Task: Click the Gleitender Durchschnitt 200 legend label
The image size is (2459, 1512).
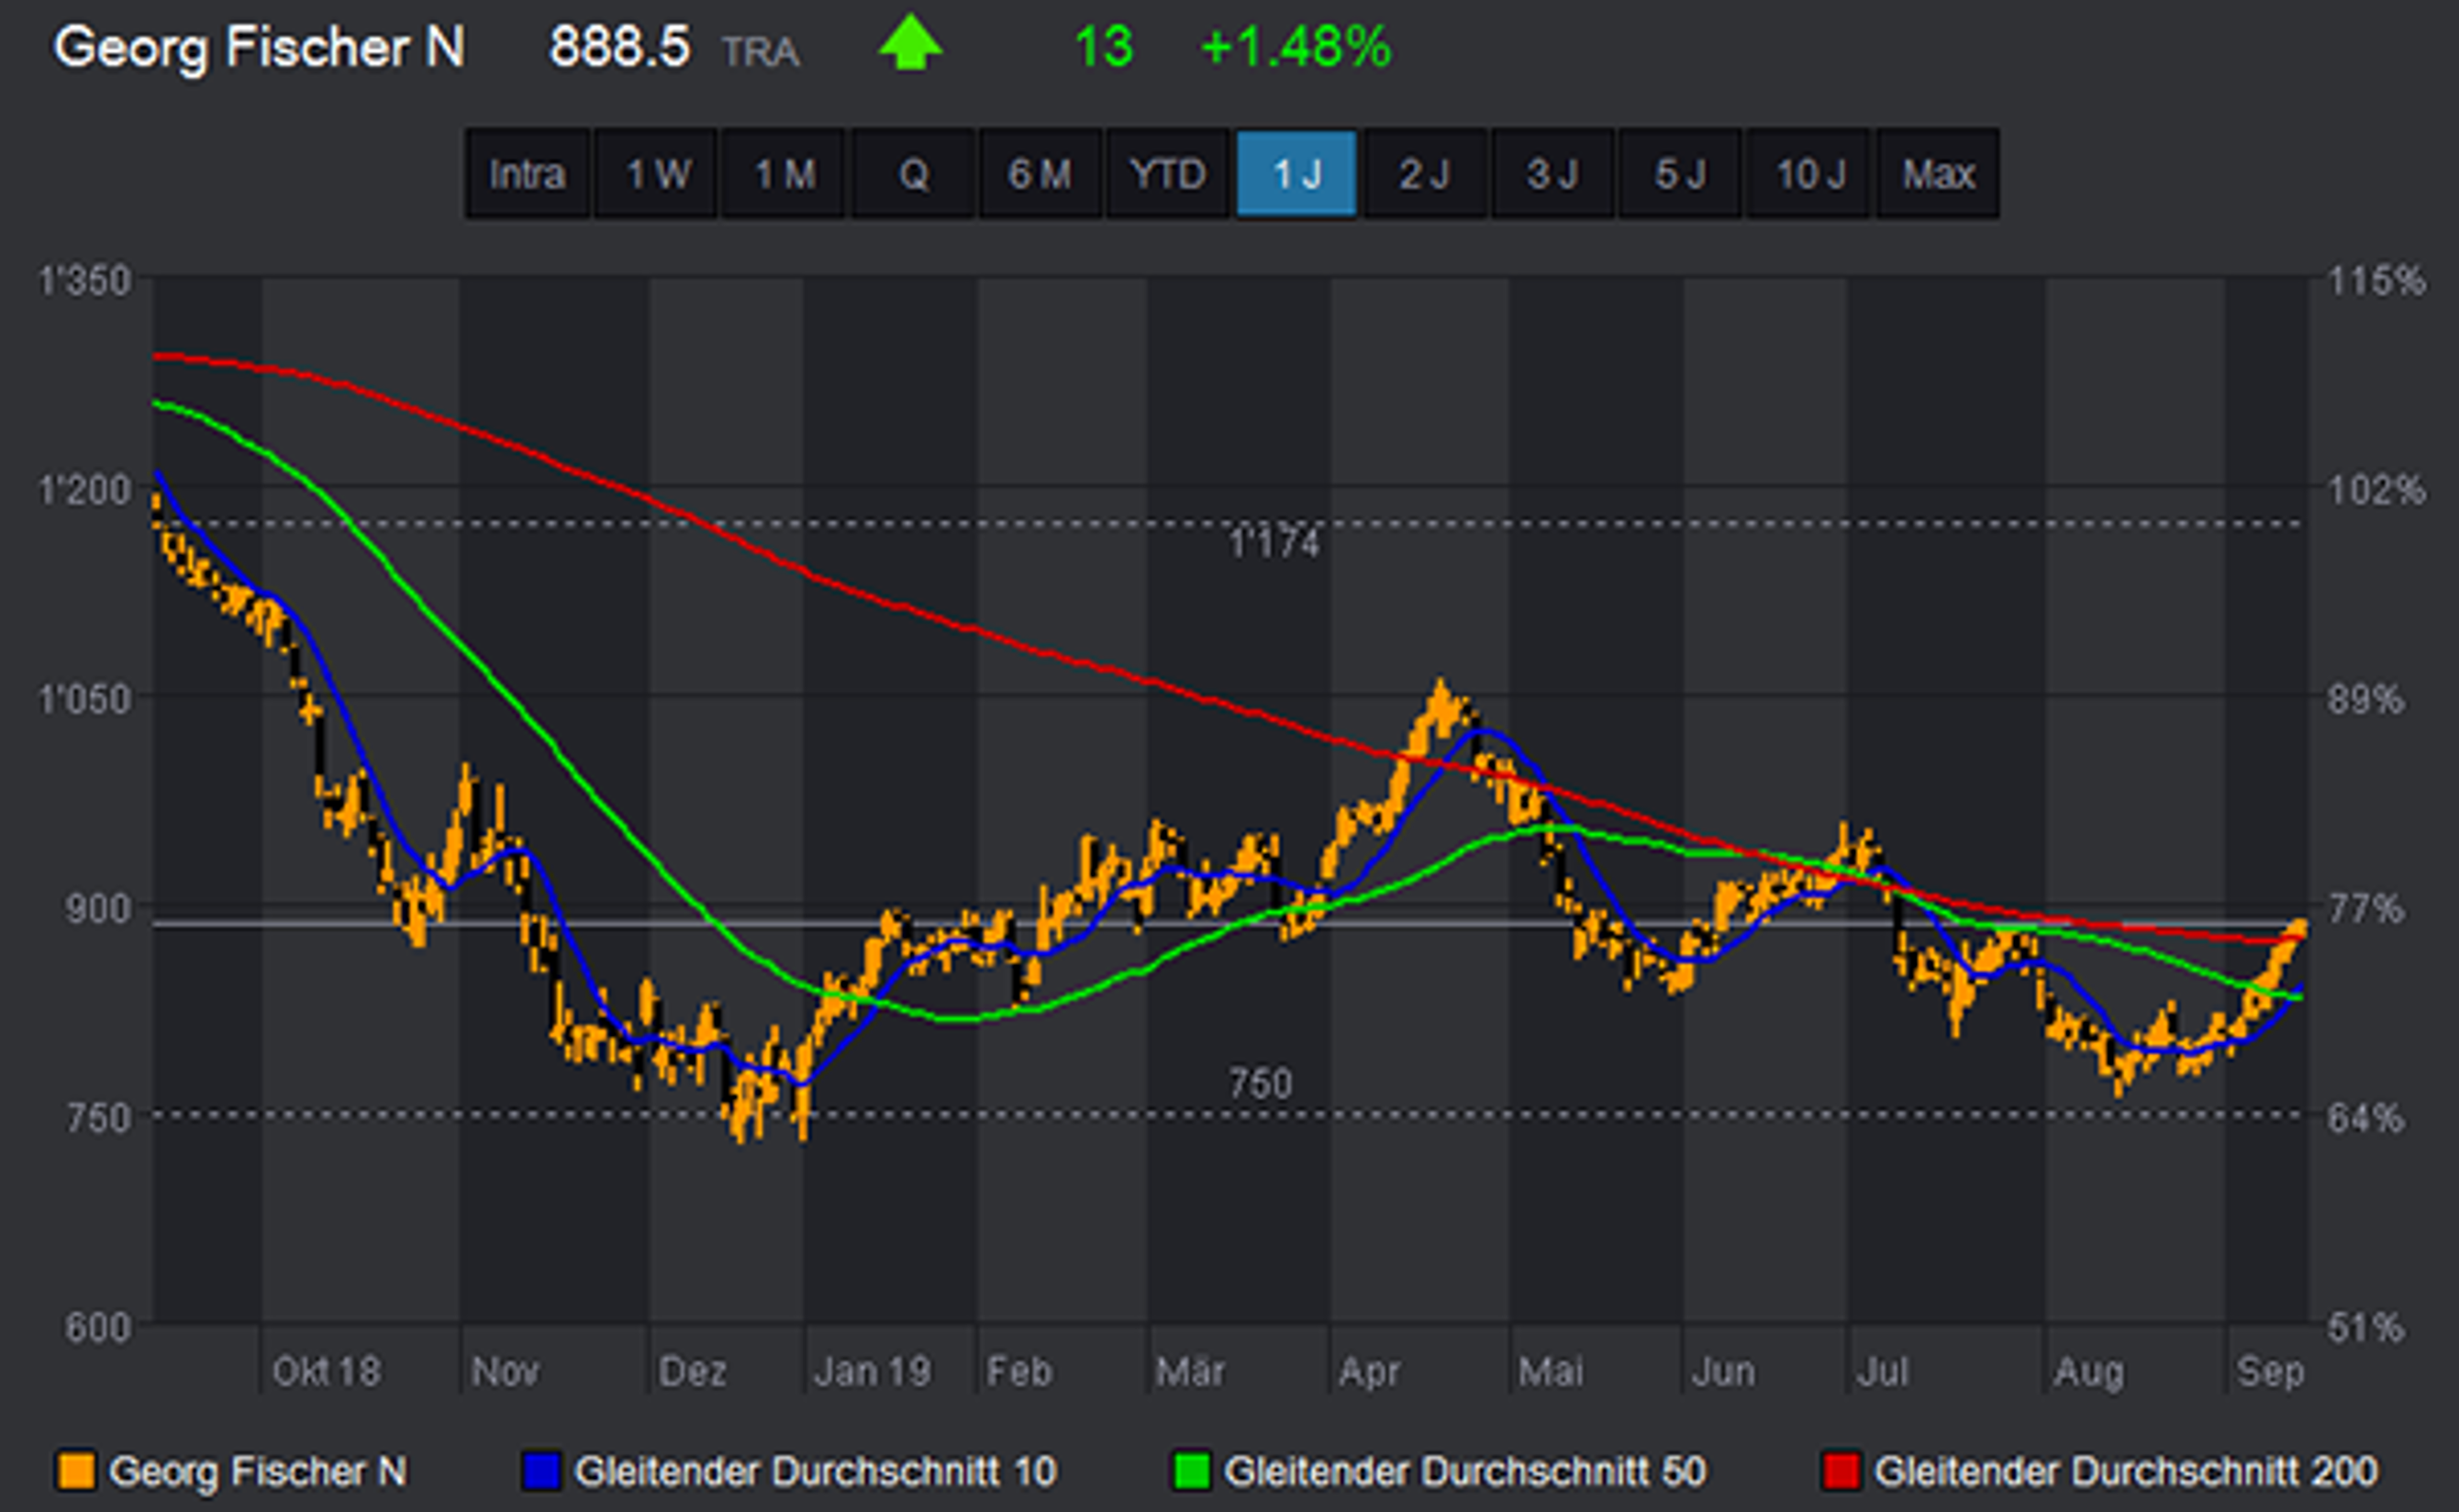Action: click(x=2126, y=1471)
